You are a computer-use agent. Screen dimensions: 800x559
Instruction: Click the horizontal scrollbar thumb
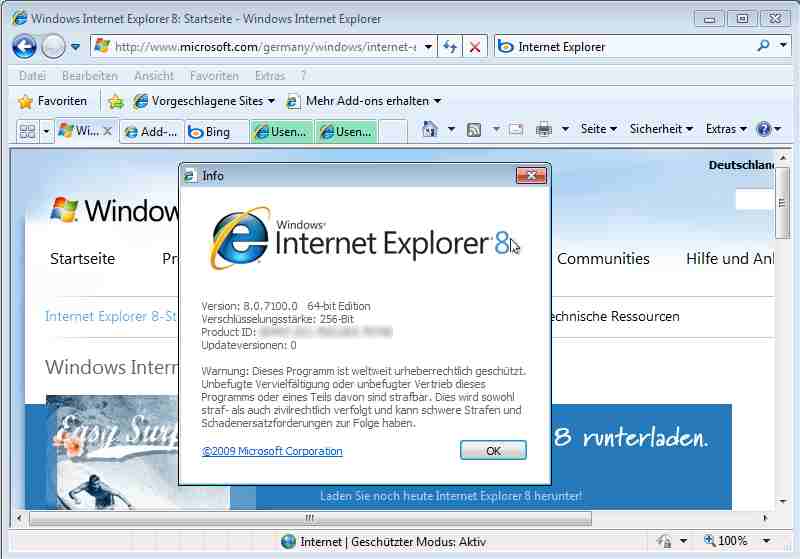310,518
